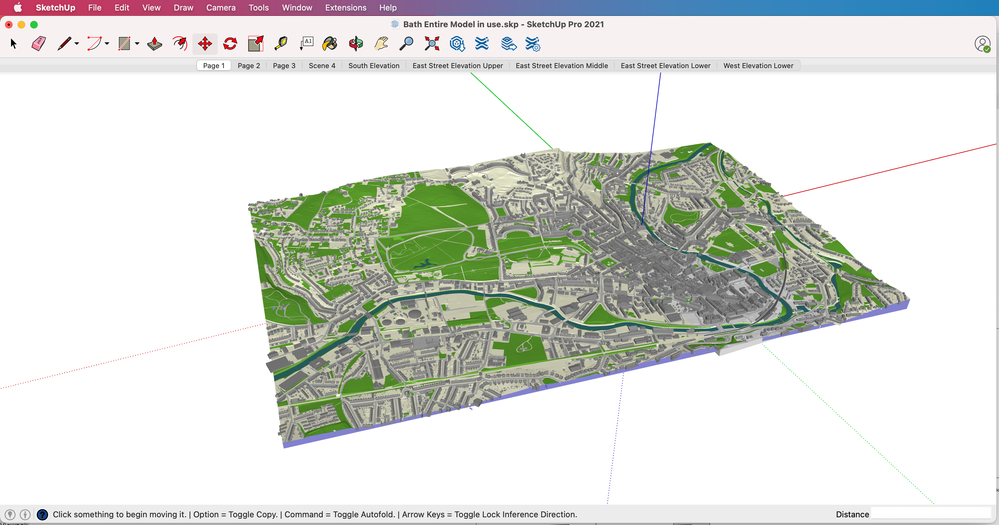The image size is (999, 525).
Task: Click the Zoom Extents icon
Action: 432,43
